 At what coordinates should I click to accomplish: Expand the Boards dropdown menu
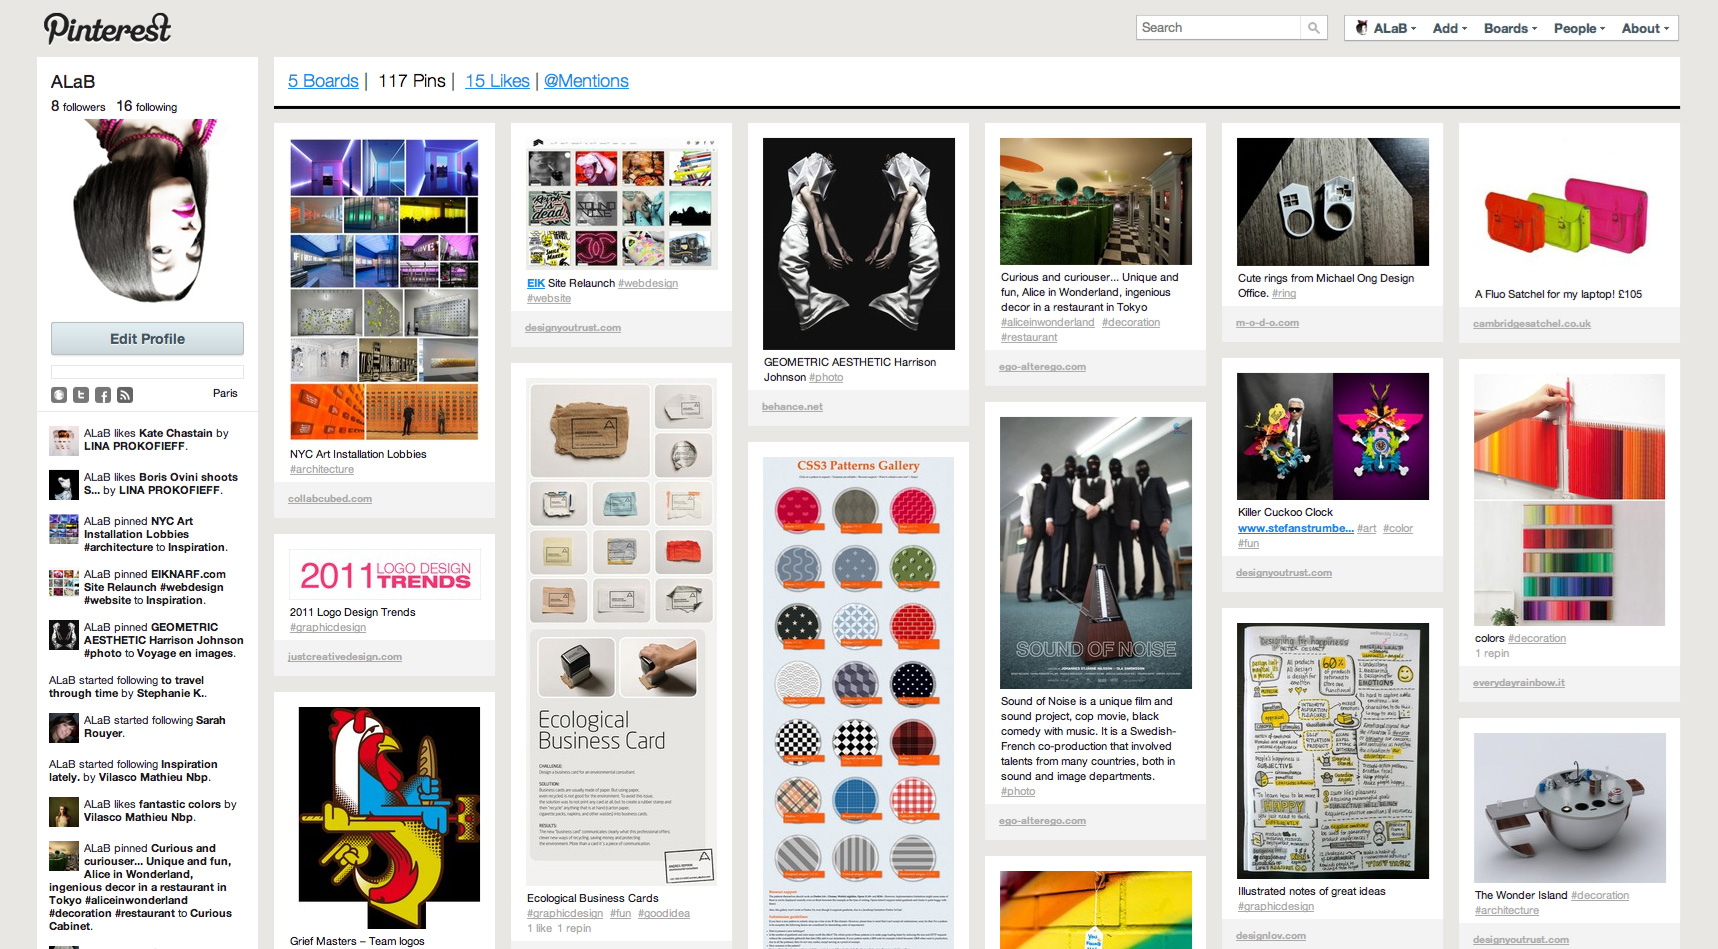pyautogui.click(x=1510, y=28)
